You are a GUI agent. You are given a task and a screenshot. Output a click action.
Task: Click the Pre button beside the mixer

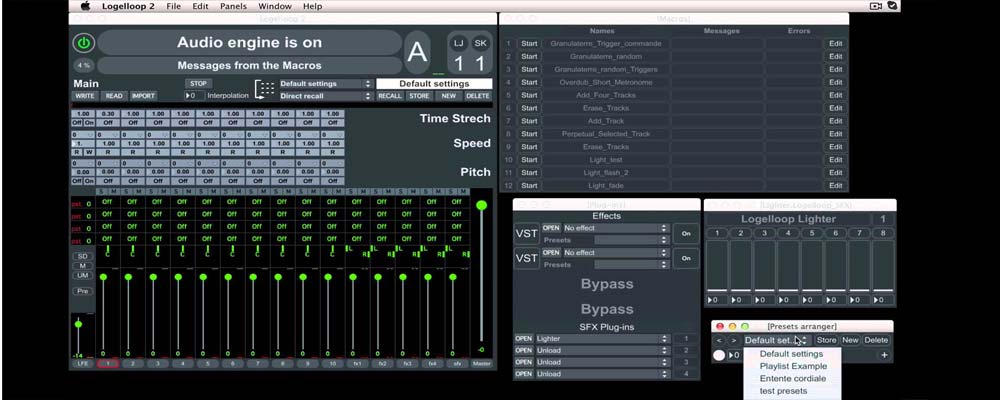click(82, 291)
